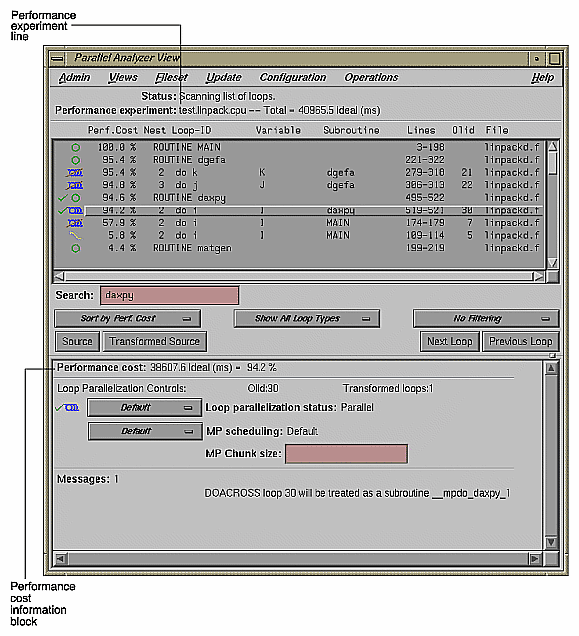The image size is (579, 636).
Task: Select the 57.9 % do i row percentage
Action: pos(119,223)
